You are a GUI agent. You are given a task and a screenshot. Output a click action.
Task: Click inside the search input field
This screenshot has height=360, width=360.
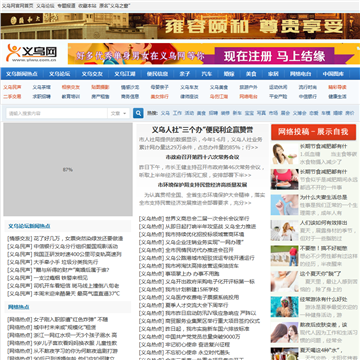57,113
